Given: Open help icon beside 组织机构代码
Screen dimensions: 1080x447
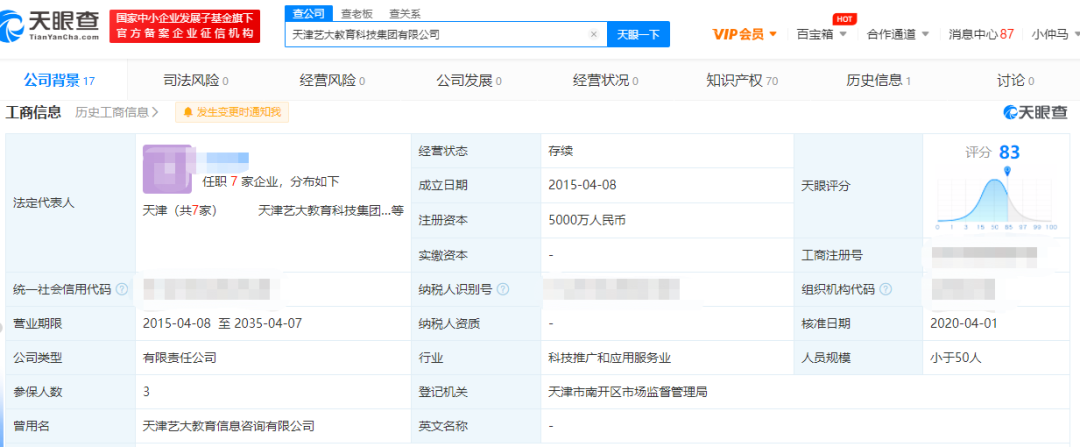Looking at the screenshot, I should pos(886,289).
